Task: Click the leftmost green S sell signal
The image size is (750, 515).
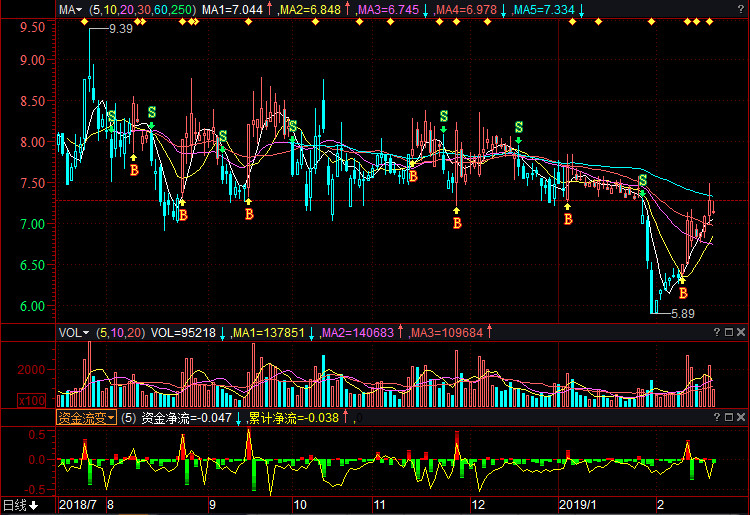Action: [x=151, y=112]
